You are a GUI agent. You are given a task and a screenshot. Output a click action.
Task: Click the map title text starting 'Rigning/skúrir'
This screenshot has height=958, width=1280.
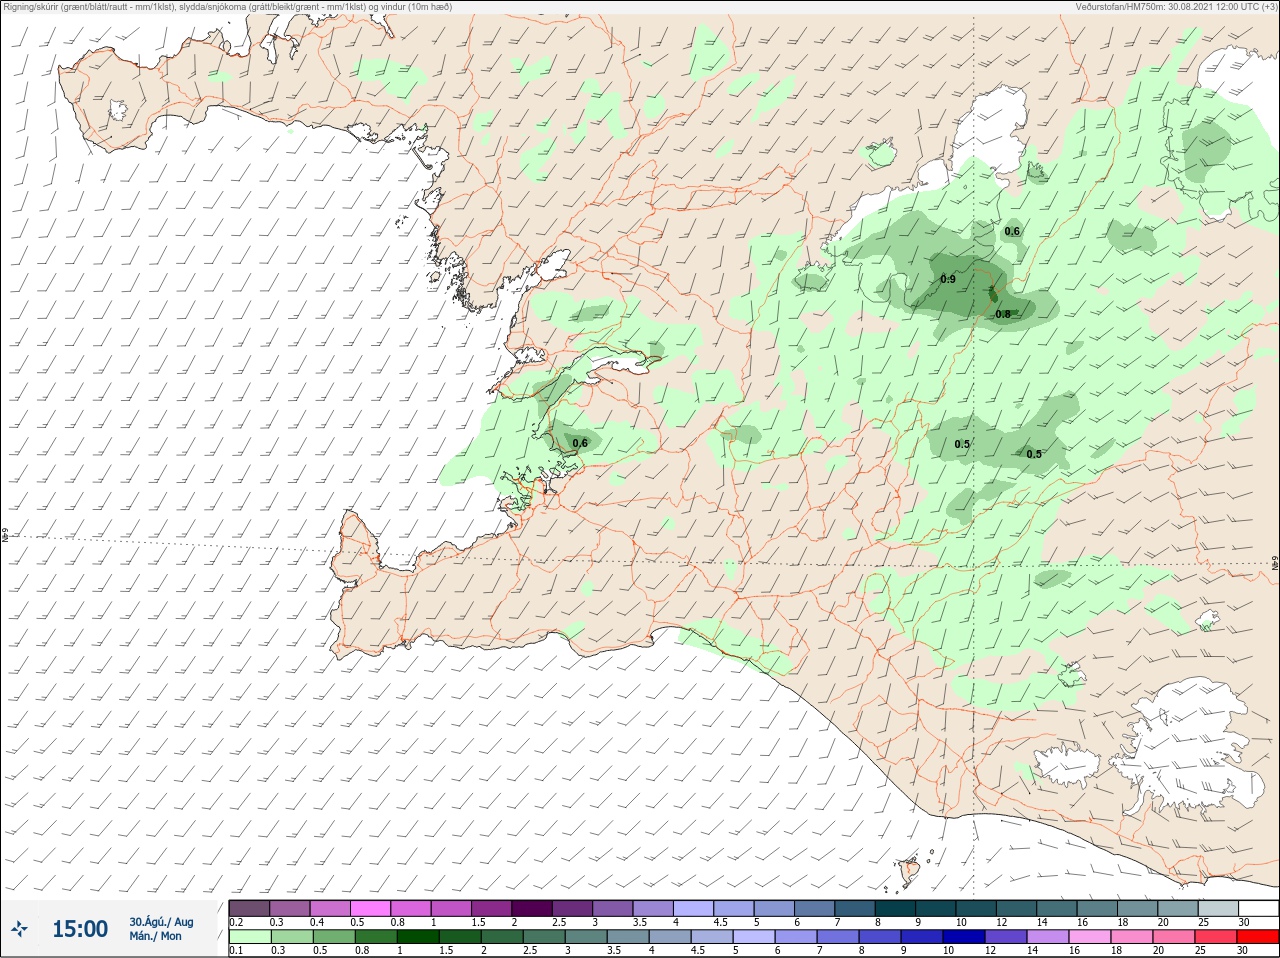coord(228,6)
